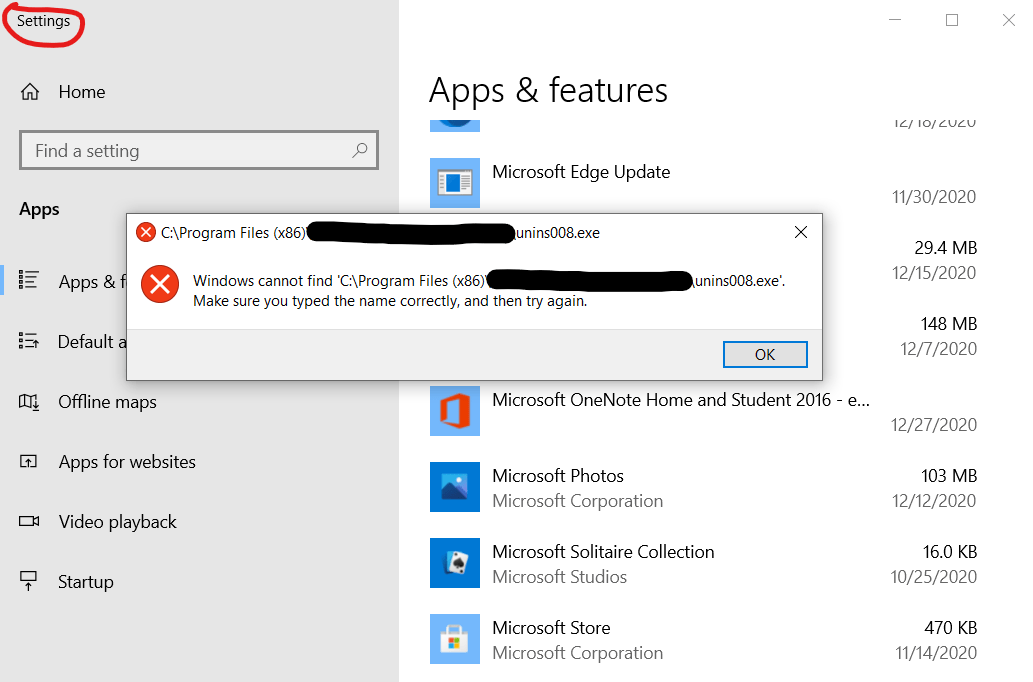Select Microsoft OneNote Home and Student 2016
This screenshot has width=1033, height=682.
[704, 411]
